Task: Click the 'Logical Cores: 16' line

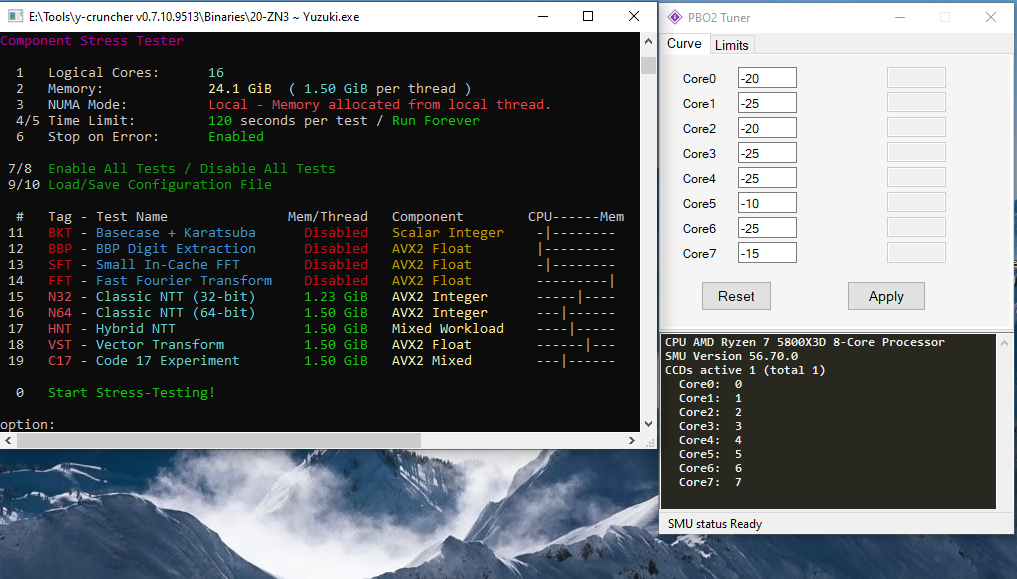Action: [120, 73]
